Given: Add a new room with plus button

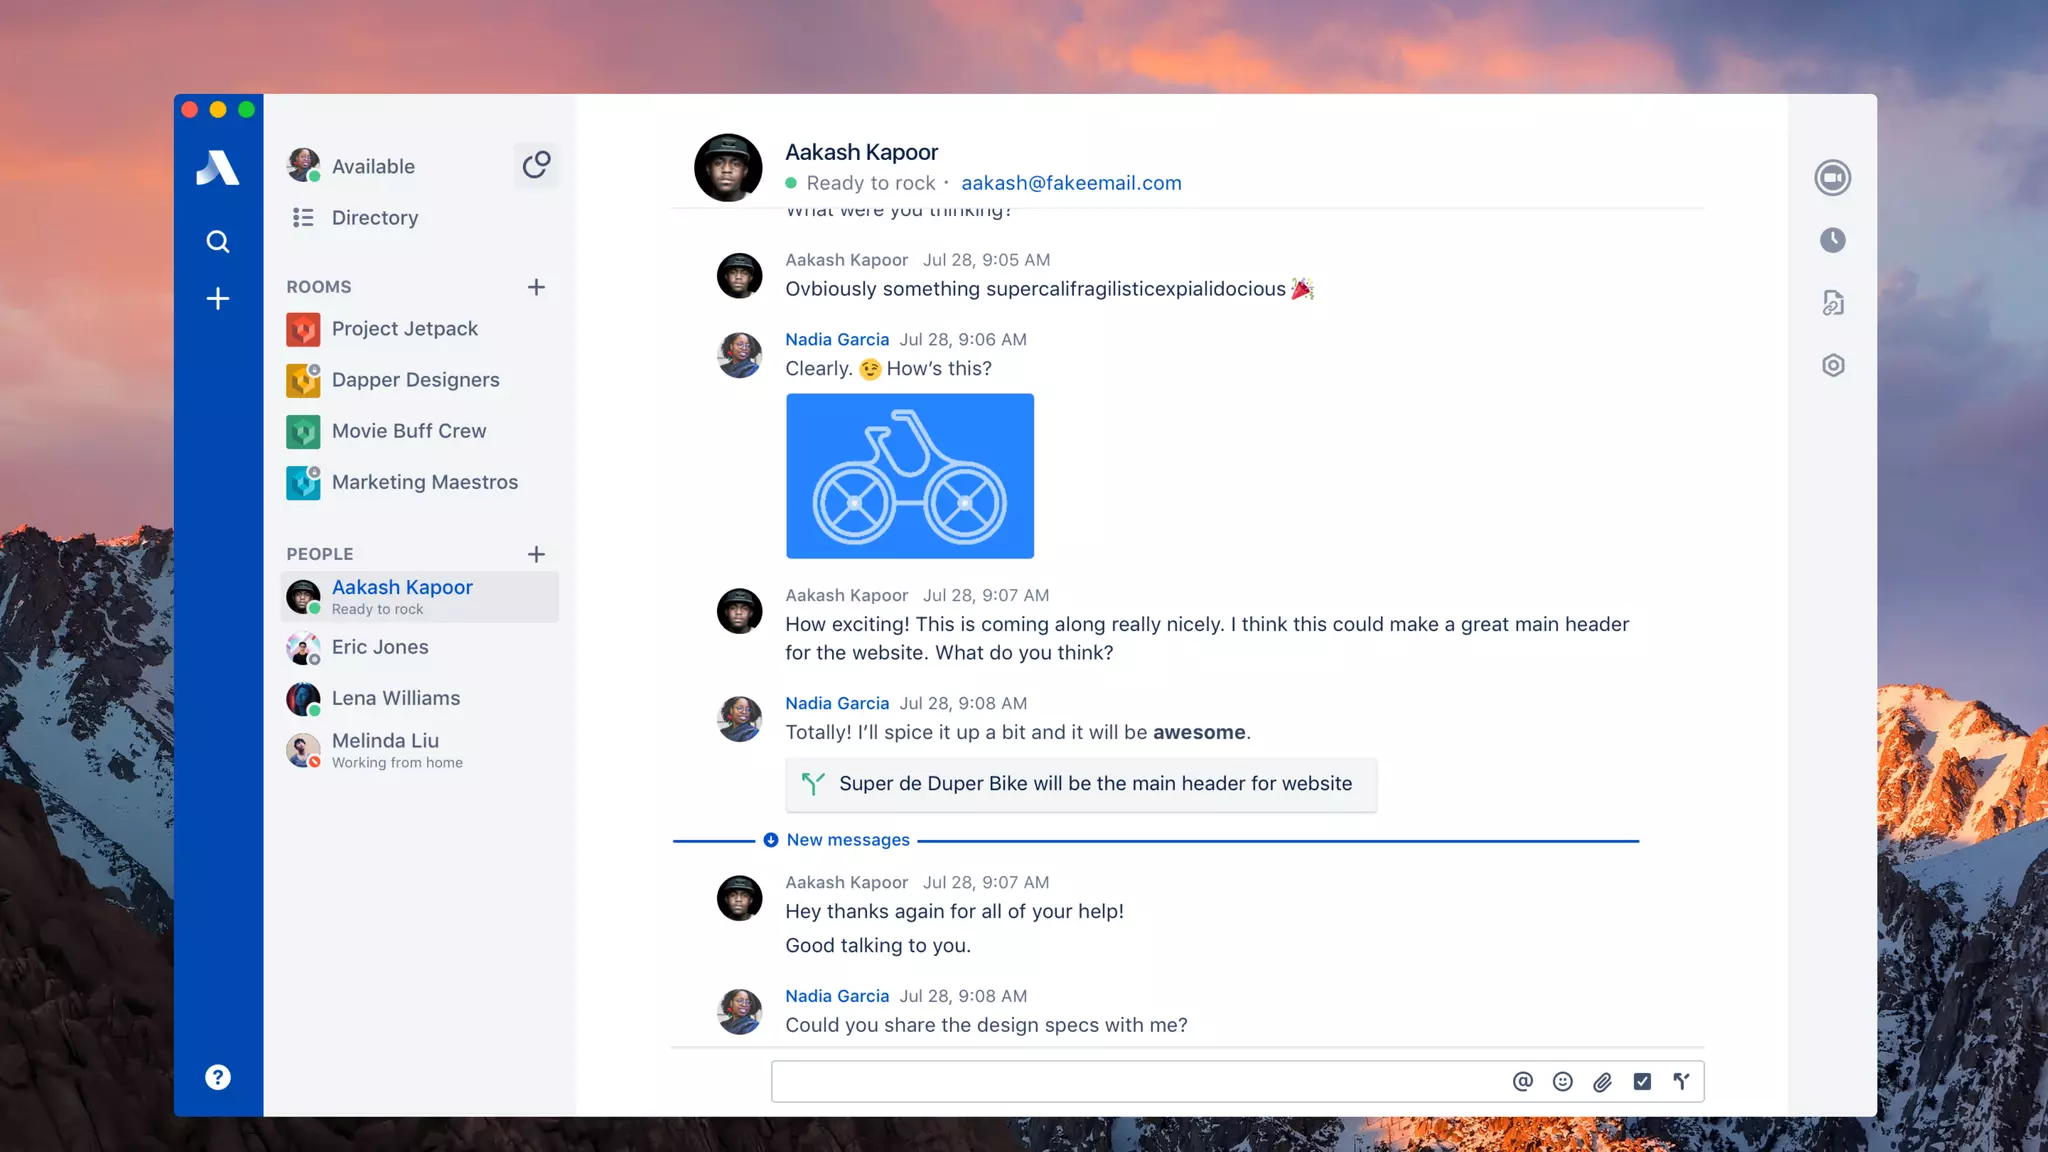Looking at the screenshot, I should click(536, 287).
